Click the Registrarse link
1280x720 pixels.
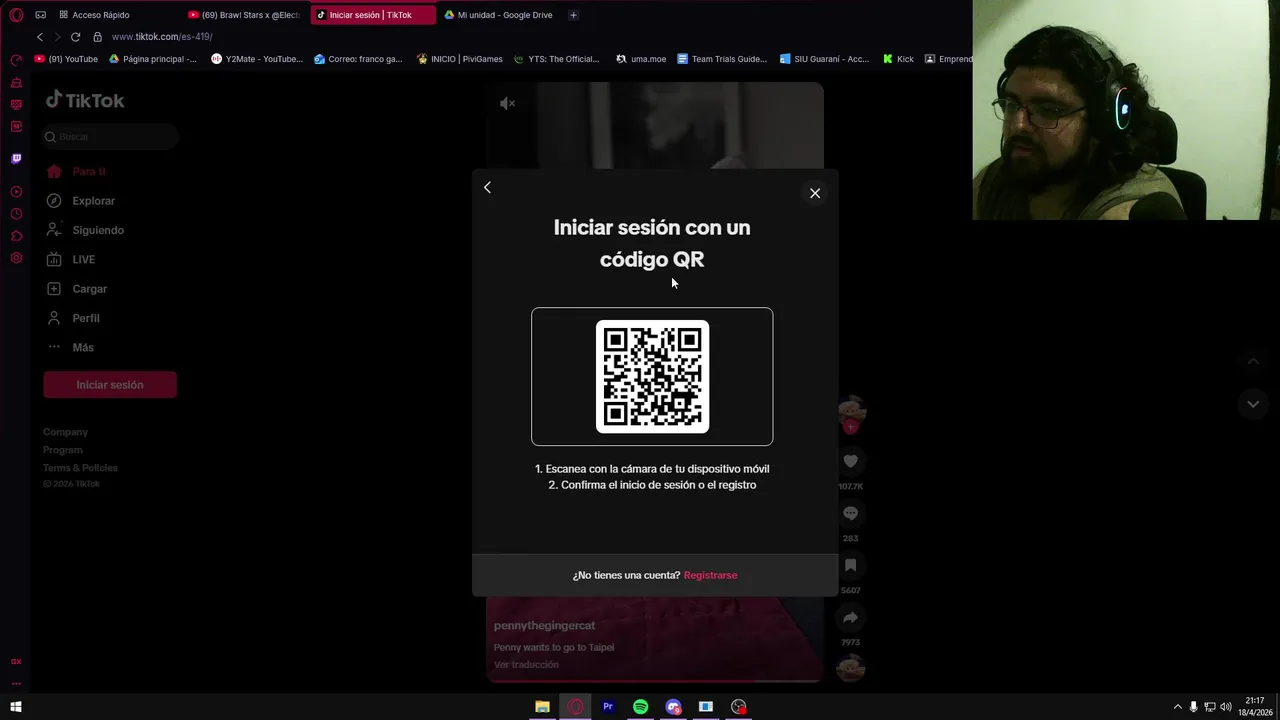[710, 575]
